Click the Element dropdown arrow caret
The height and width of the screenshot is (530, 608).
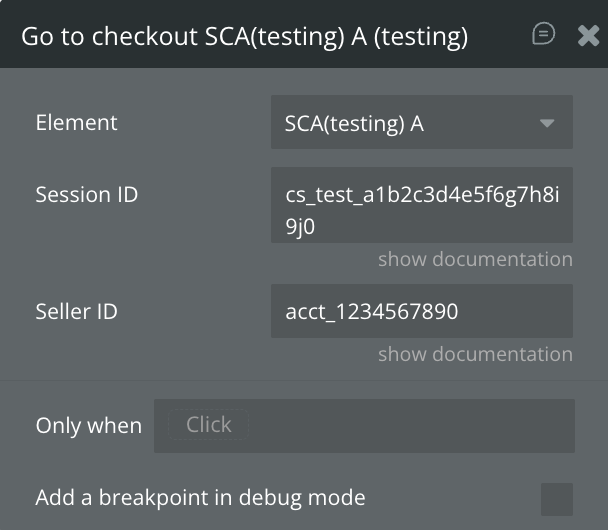tap(547, 123)
